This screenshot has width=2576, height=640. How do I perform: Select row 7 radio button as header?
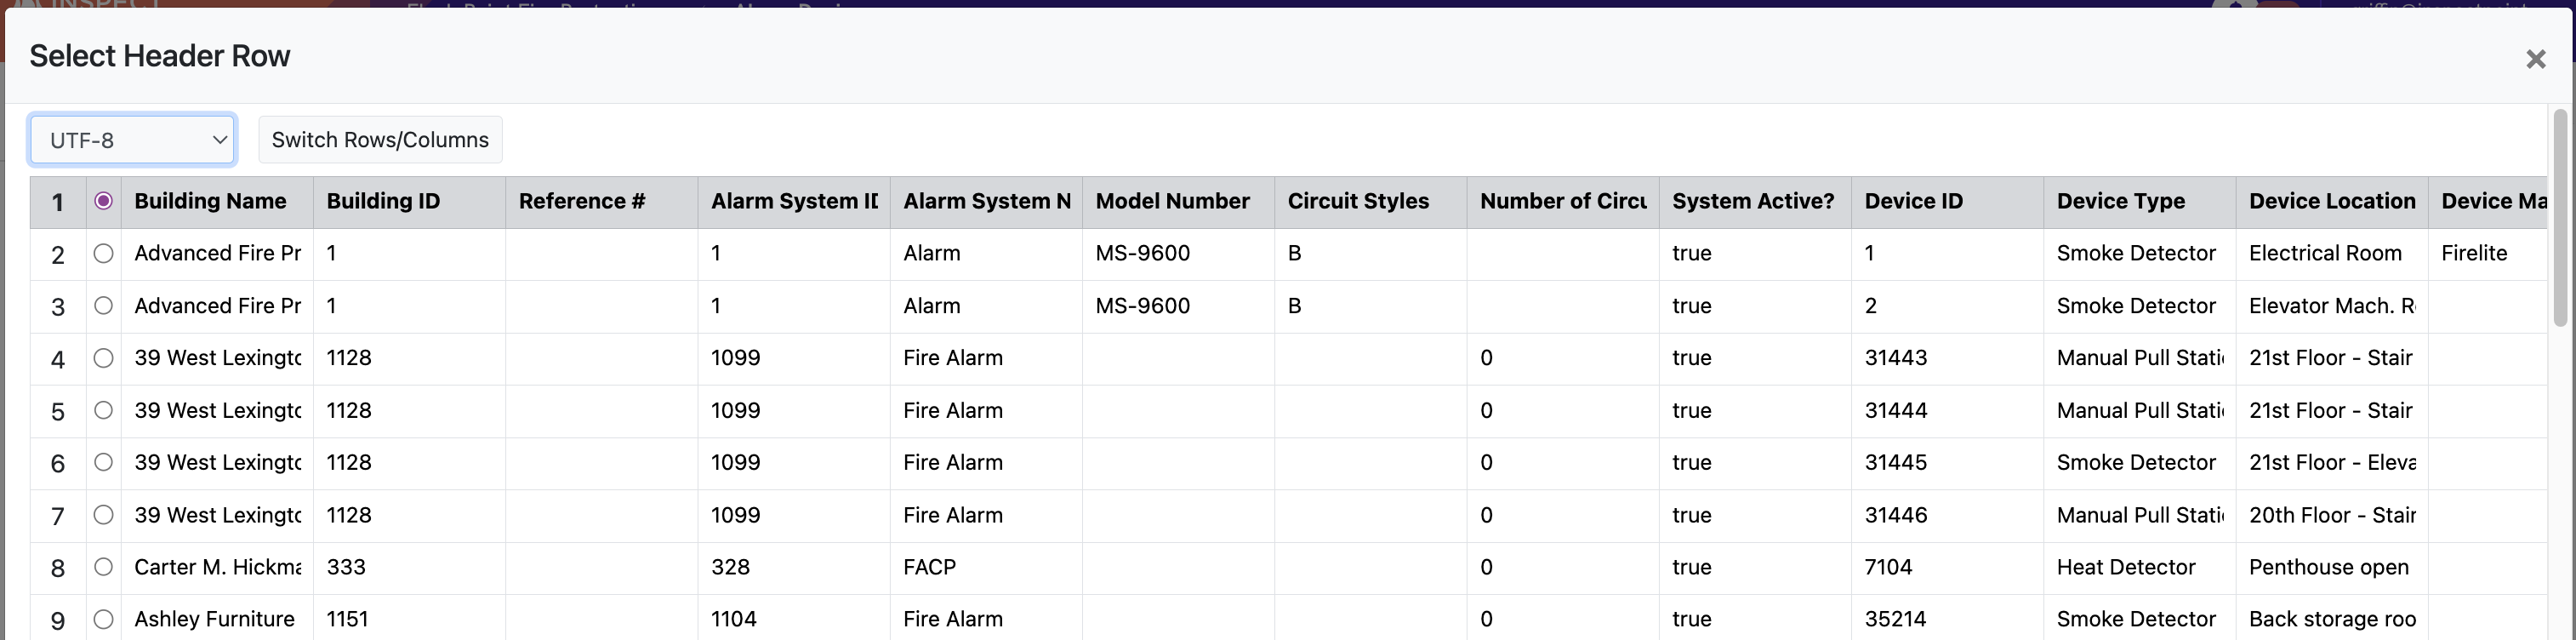pos(103,515)
